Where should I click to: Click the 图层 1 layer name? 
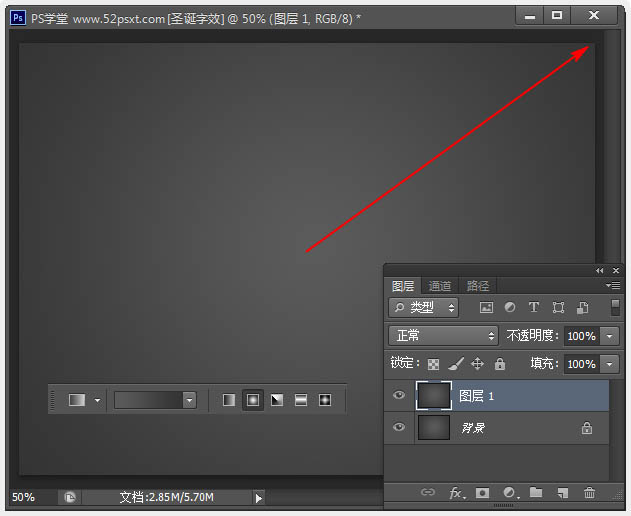click(x=476, y=396)
